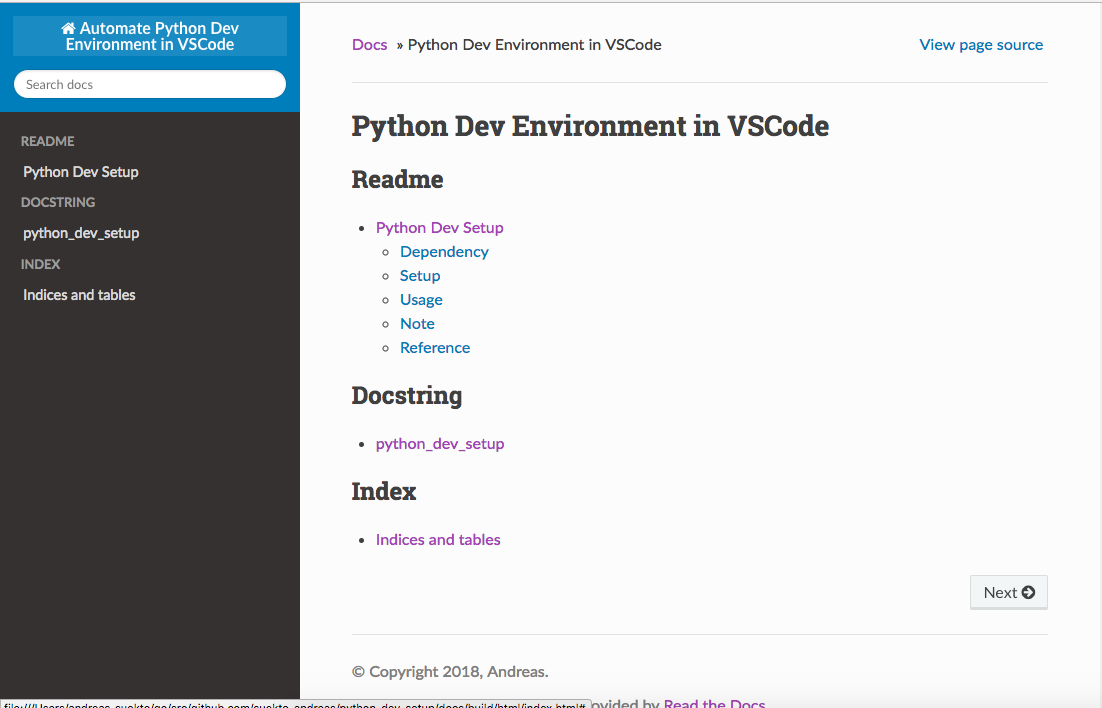Open the Read the Docs link in footer

tap(714, 703)
